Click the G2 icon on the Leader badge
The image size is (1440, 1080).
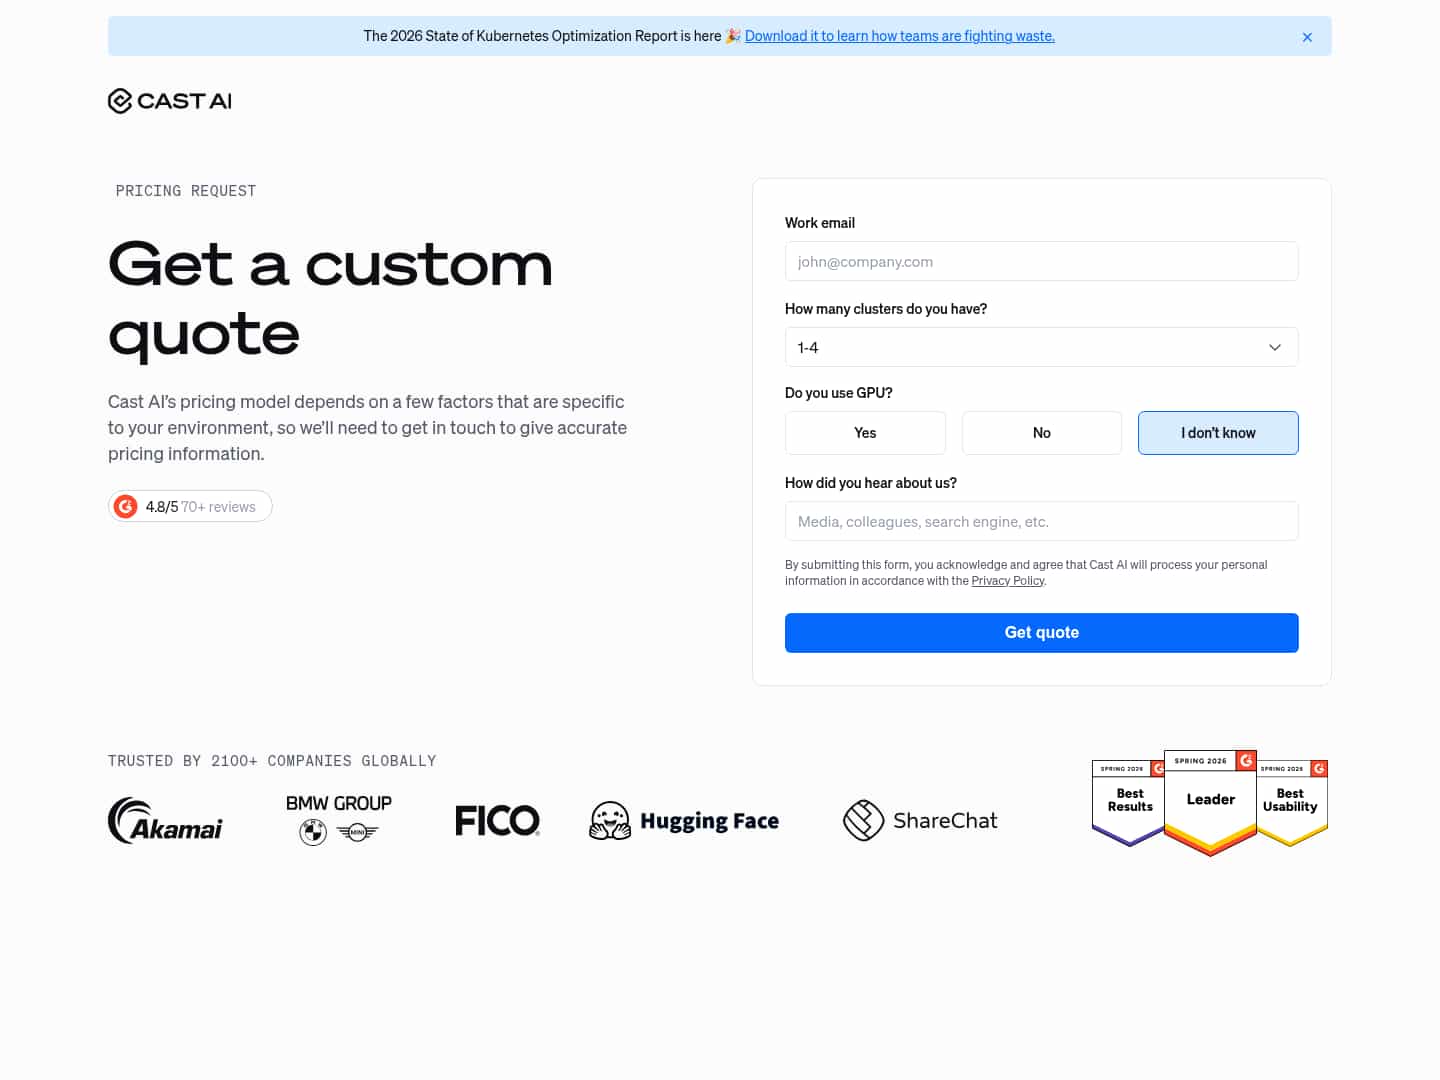pos(1246,761)
